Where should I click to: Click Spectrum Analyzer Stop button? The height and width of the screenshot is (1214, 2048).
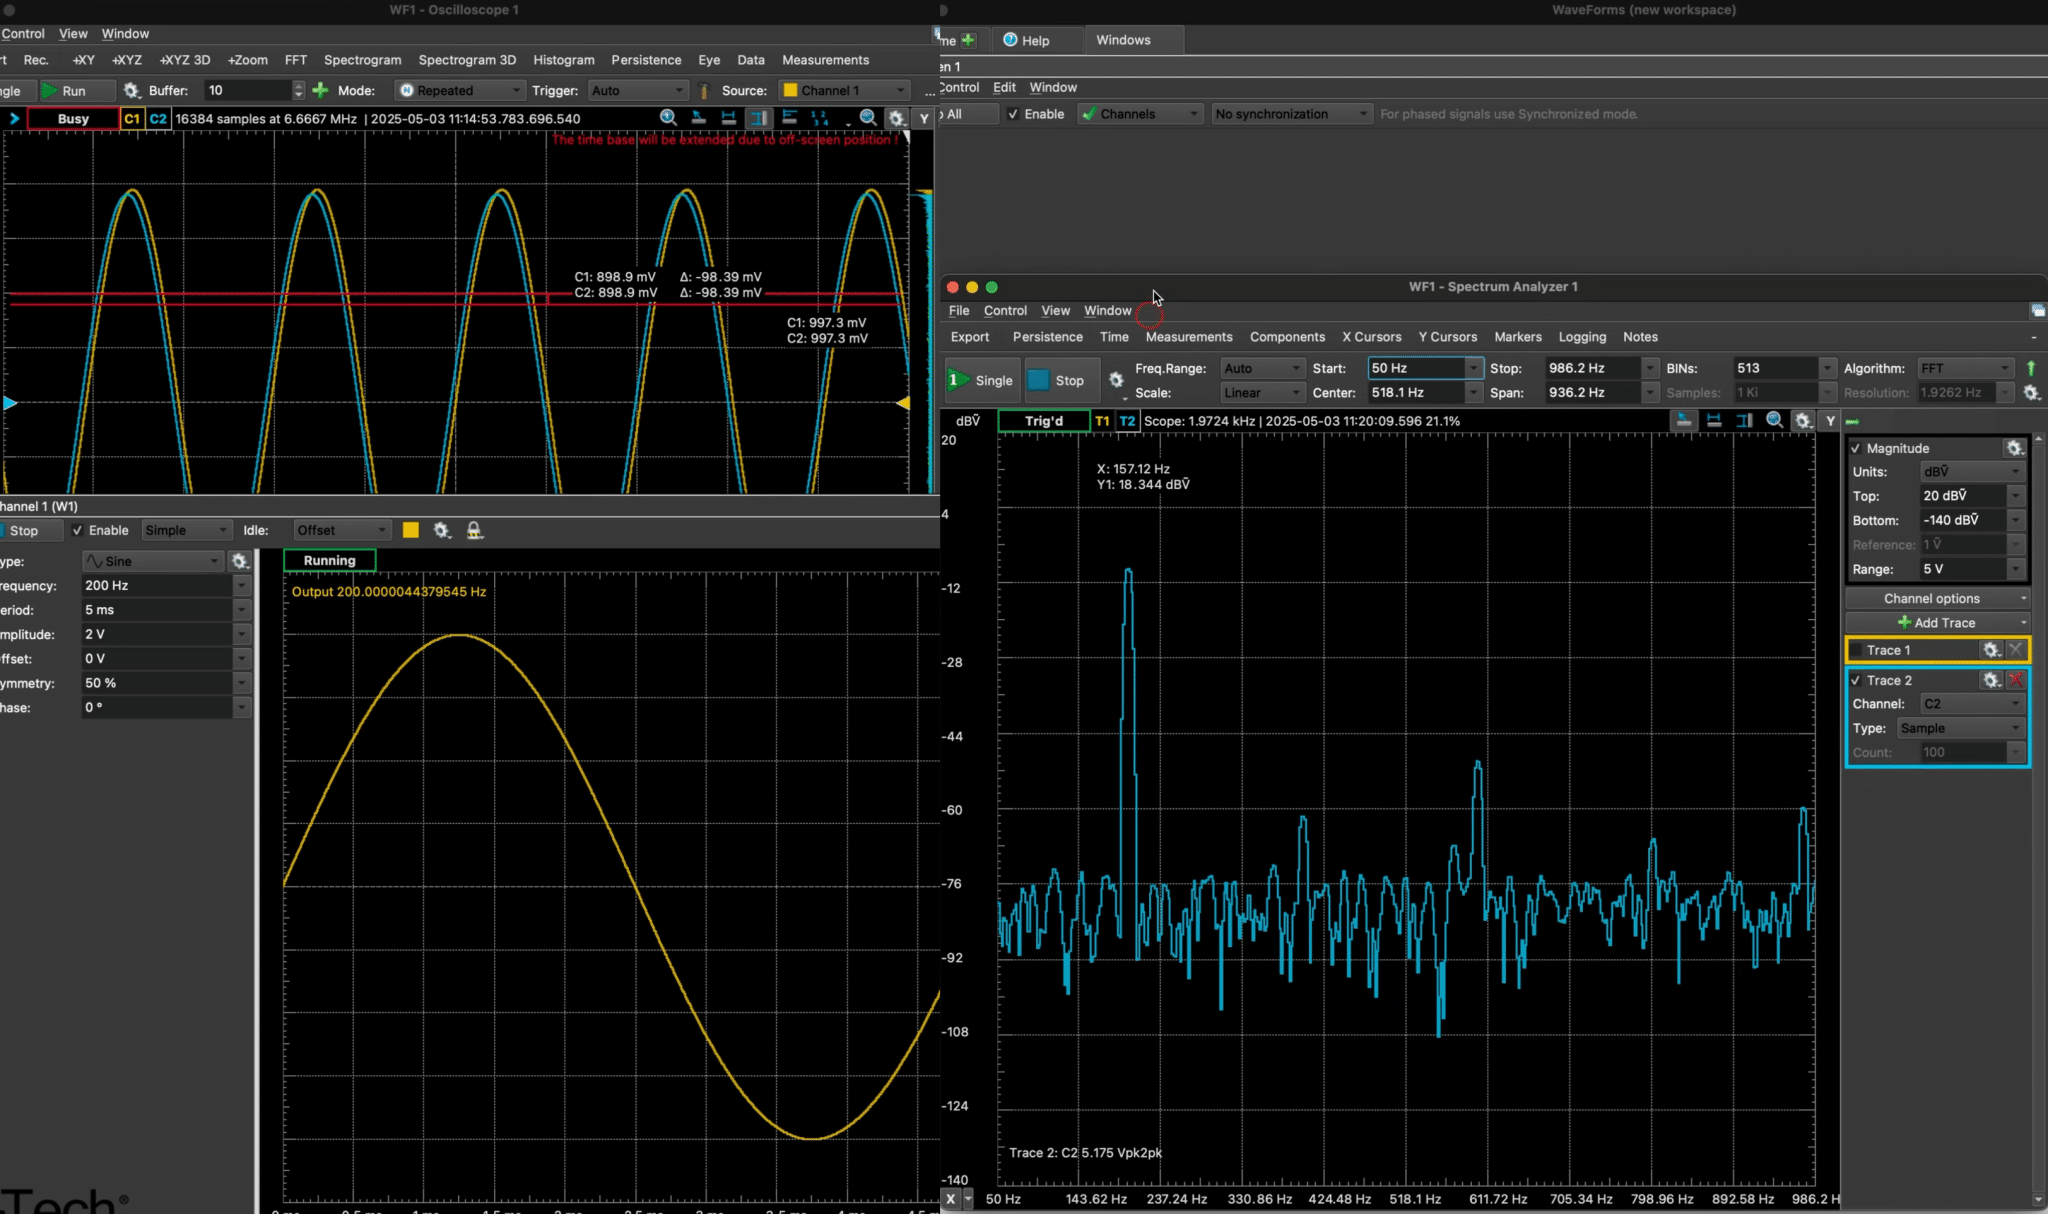1061,380
